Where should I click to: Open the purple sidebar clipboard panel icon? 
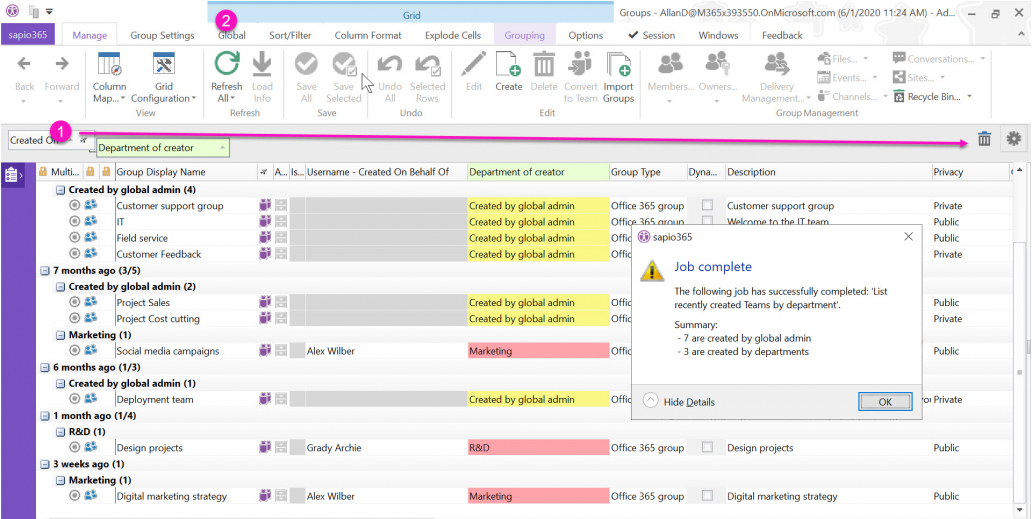(x=11, y=175)
